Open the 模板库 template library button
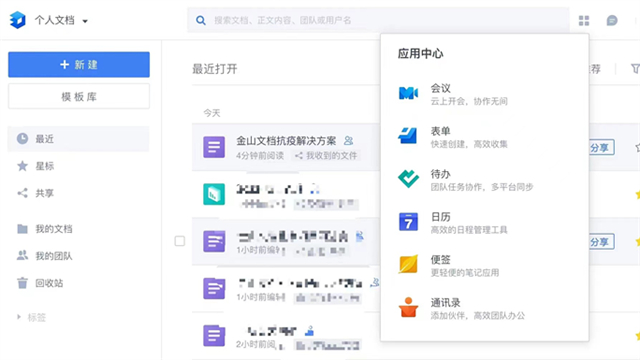The width and height of the screenshot is (640, 360). pos(79,96)
